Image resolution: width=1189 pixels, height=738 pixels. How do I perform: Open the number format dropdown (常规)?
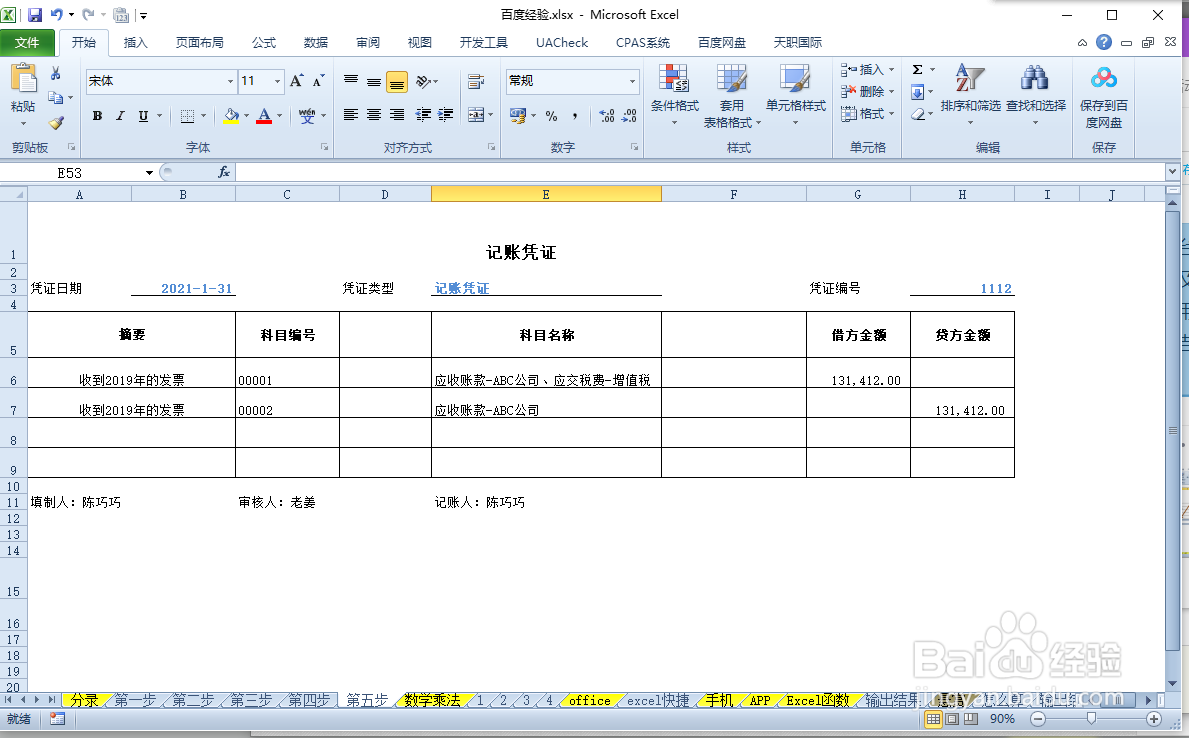click(632, 81)
